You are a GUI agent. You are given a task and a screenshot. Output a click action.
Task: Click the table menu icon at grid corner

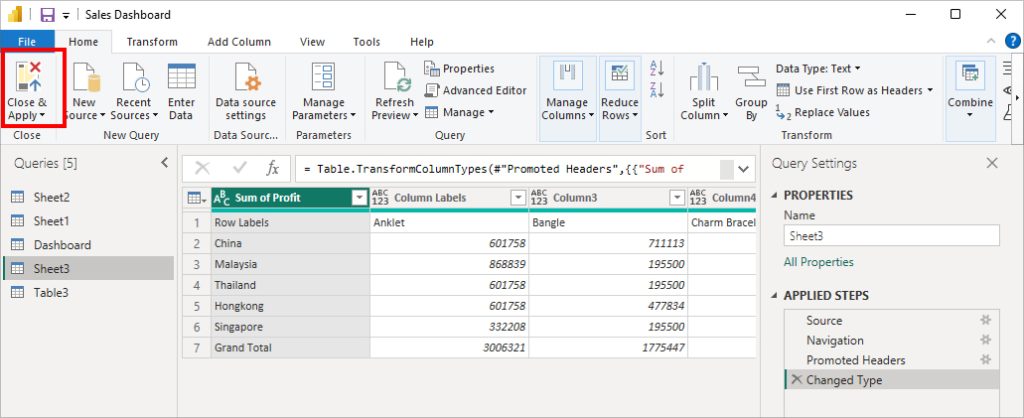196,197
